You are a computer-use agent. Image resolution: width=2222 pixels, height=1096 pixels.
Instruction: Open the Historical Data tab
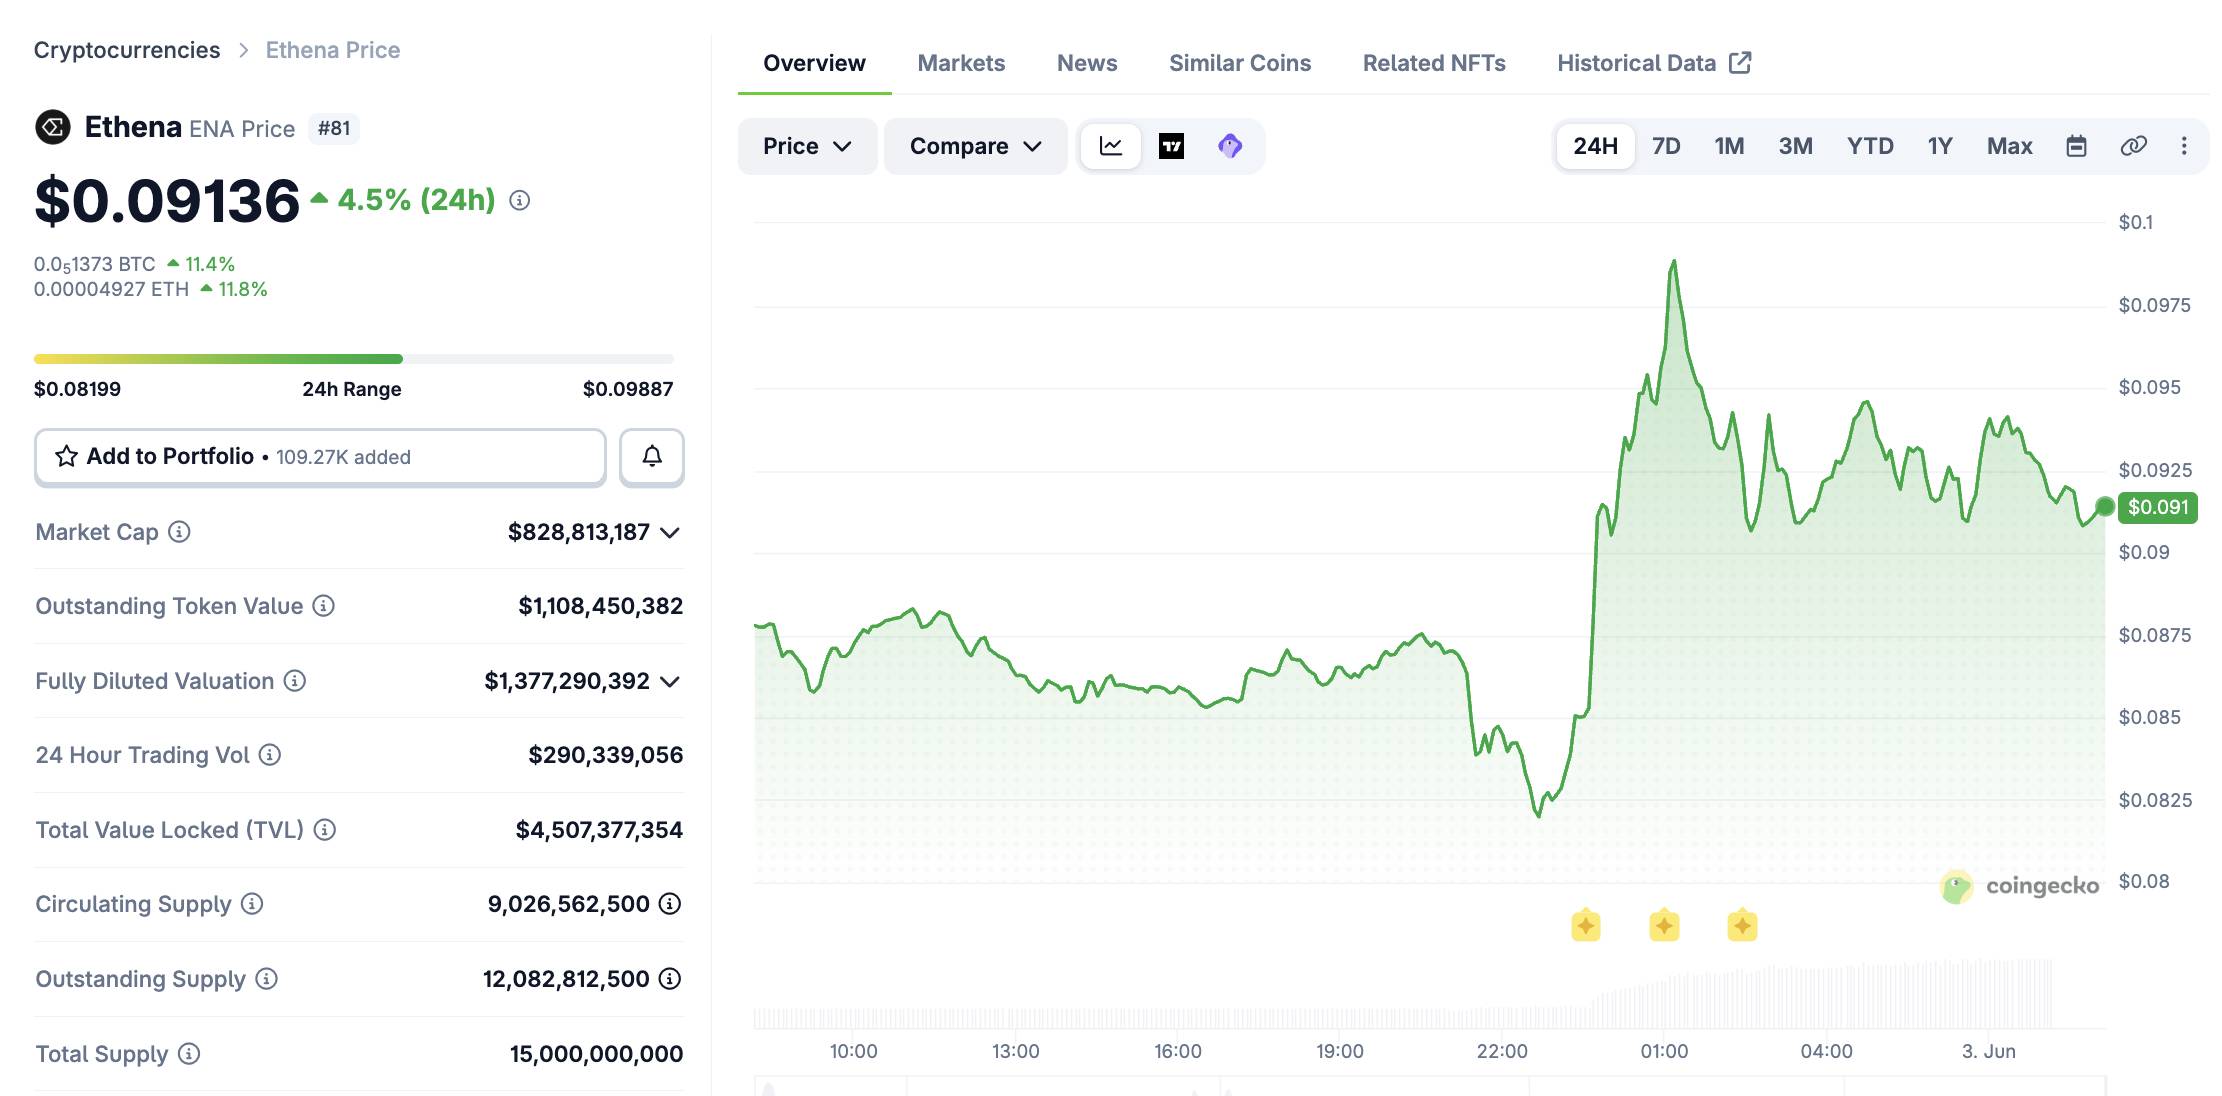pos(1654,63)
